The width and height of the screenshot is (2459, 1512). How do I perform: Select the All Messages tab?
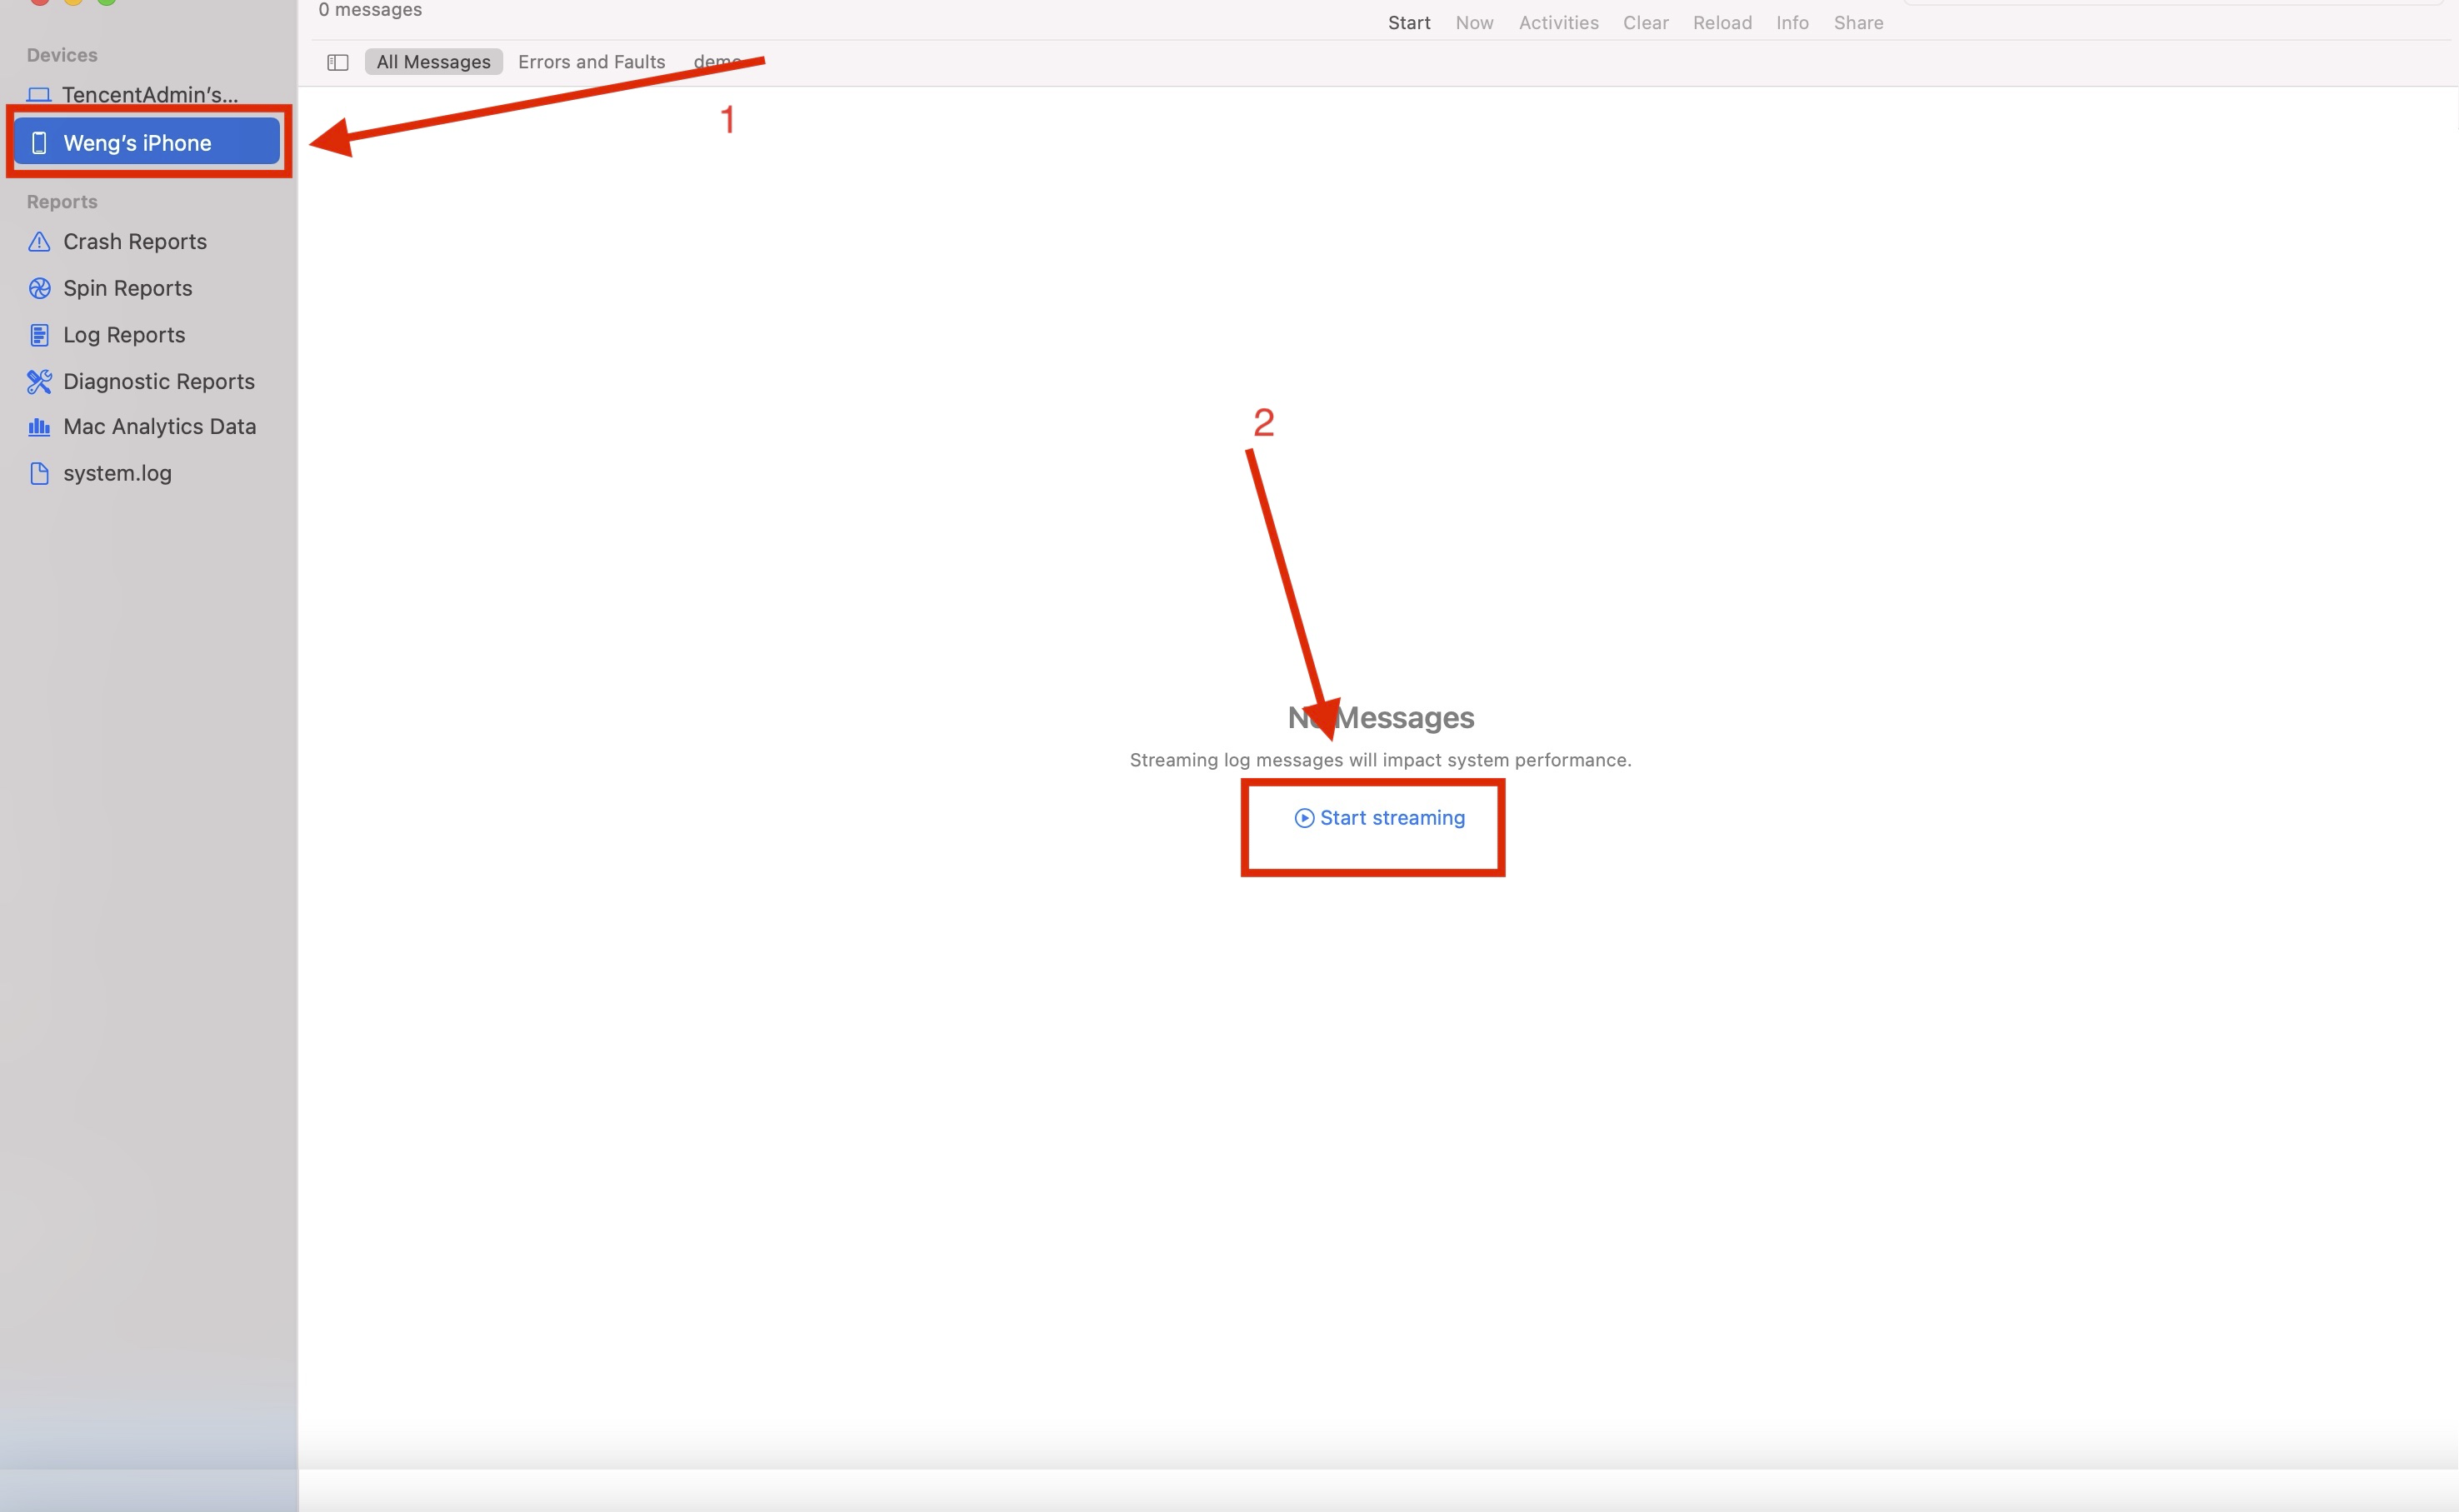pos(432,62)
